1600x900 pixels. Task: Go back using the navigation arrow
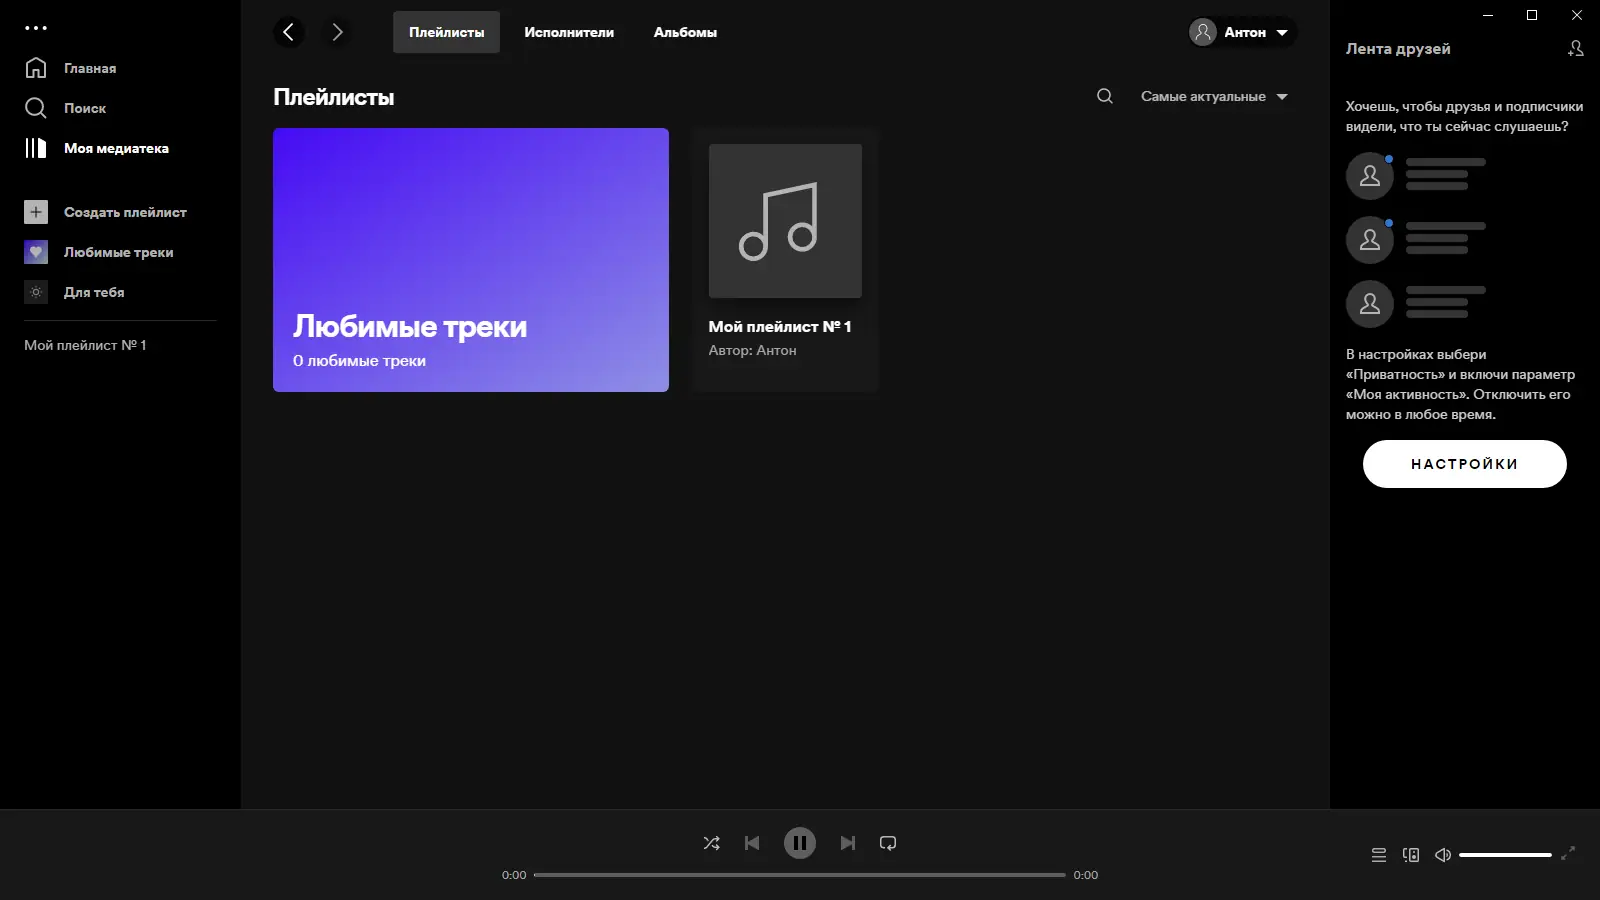click(x=289, y=31)
